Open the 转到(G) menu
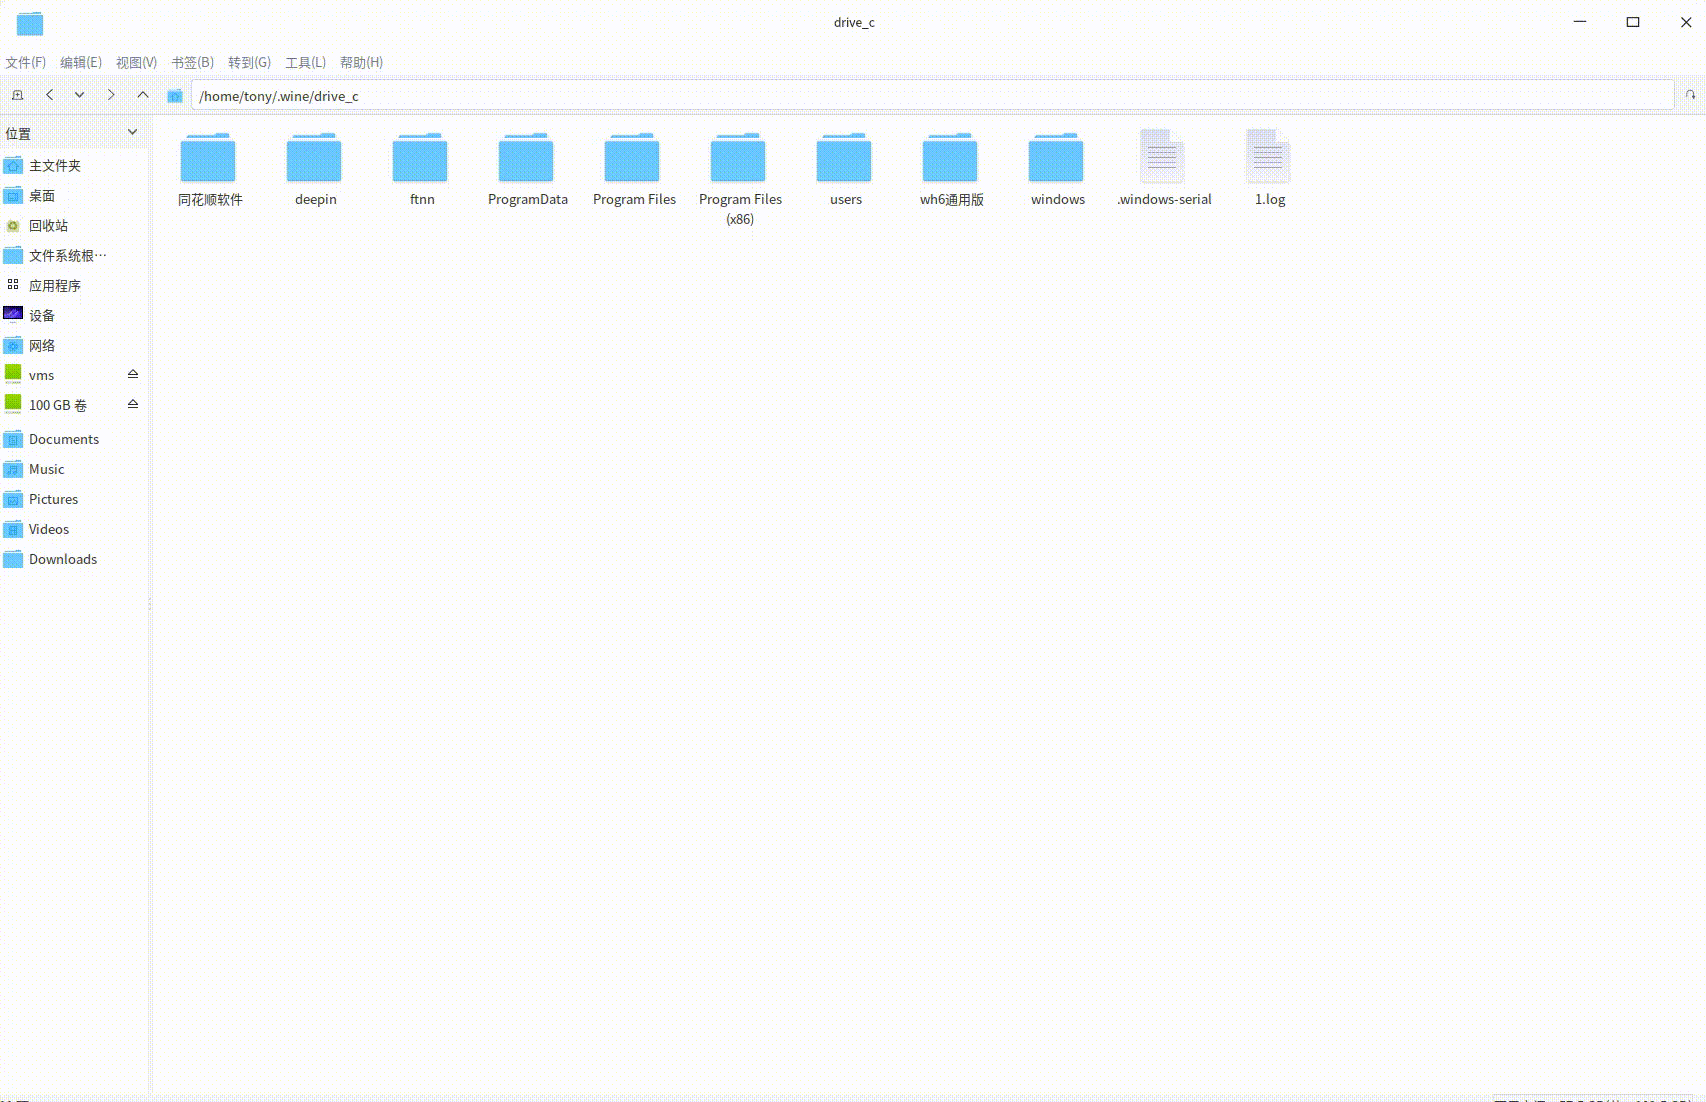This screenshot has width=1706, height=1102. (x=250, y=62)
